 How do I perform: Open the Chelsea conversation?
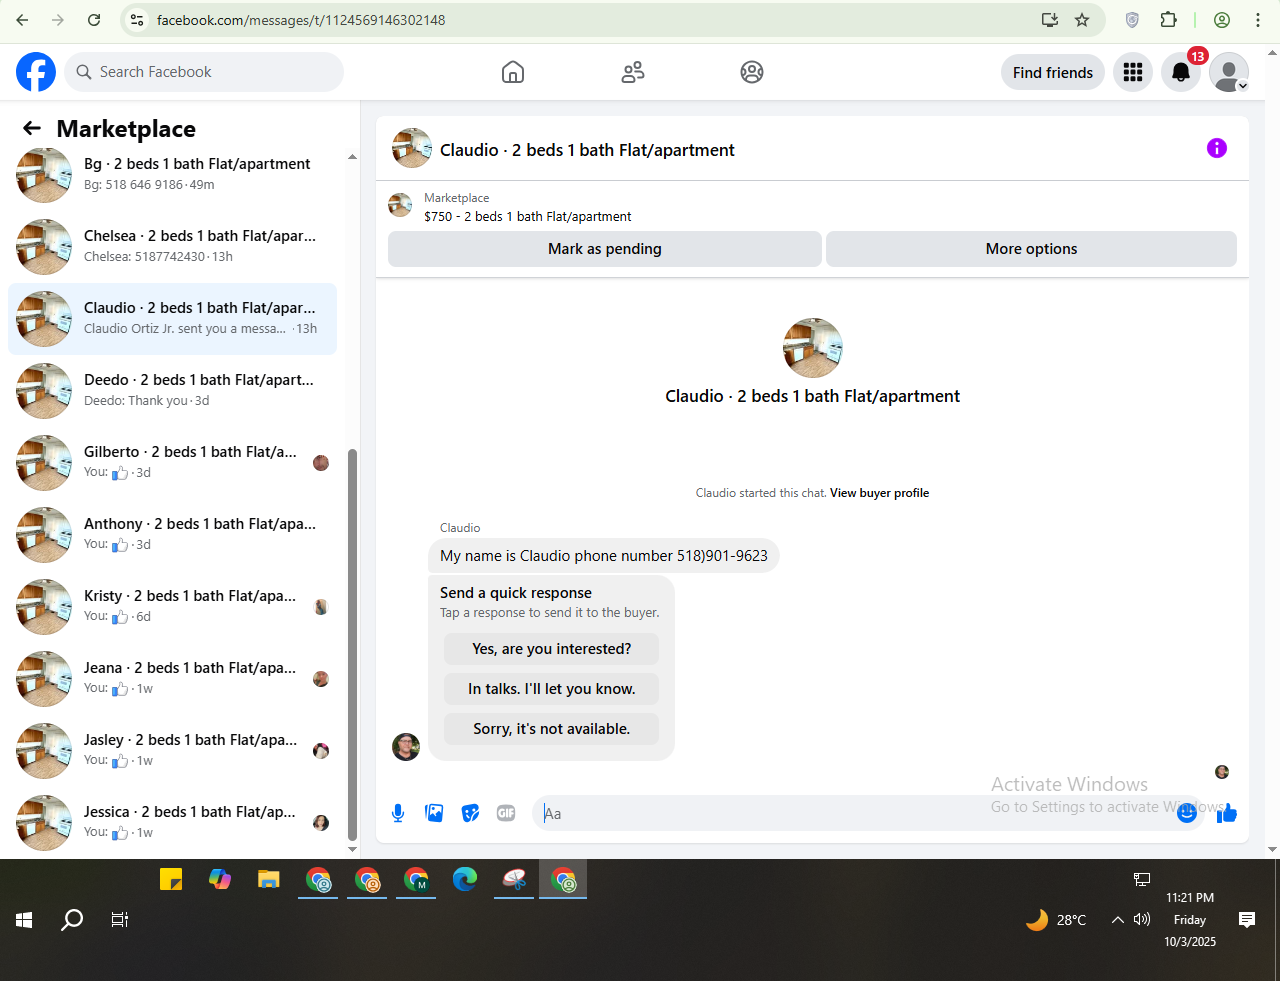click(x=172, y=247)
